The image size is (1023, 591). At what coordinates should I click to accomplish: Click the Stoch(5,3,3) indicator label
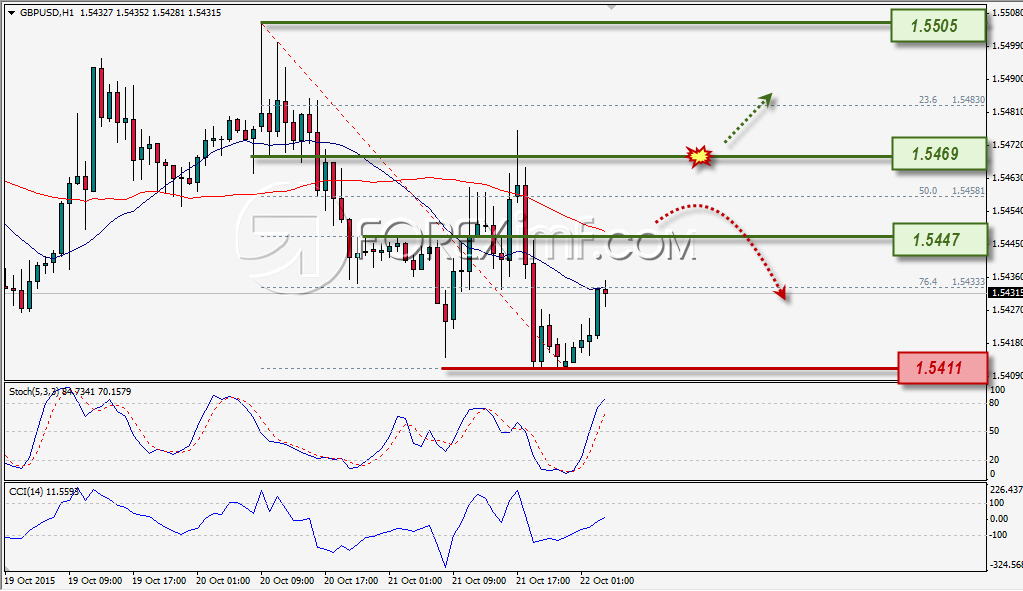pyautogui.click(x=70, y=391)
